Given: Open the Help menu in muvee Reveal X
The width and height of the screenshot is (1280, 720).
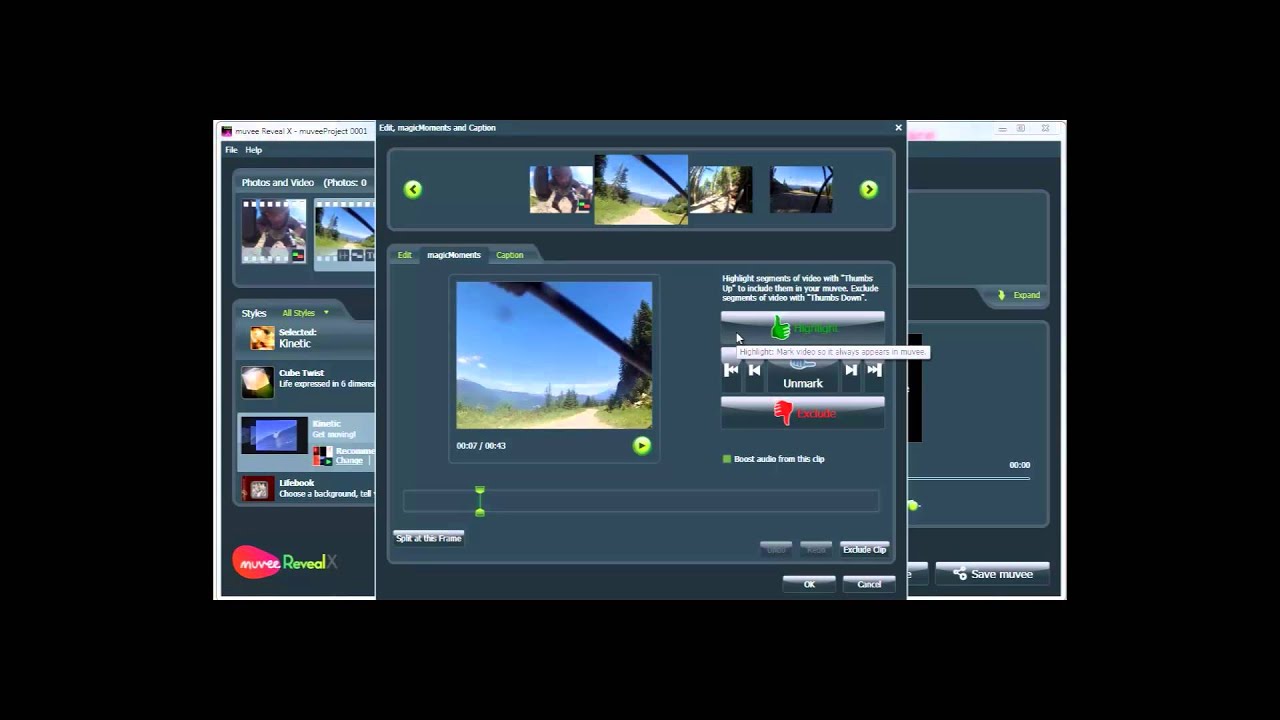Looking at the screenshot, I should tap(254, 150).
